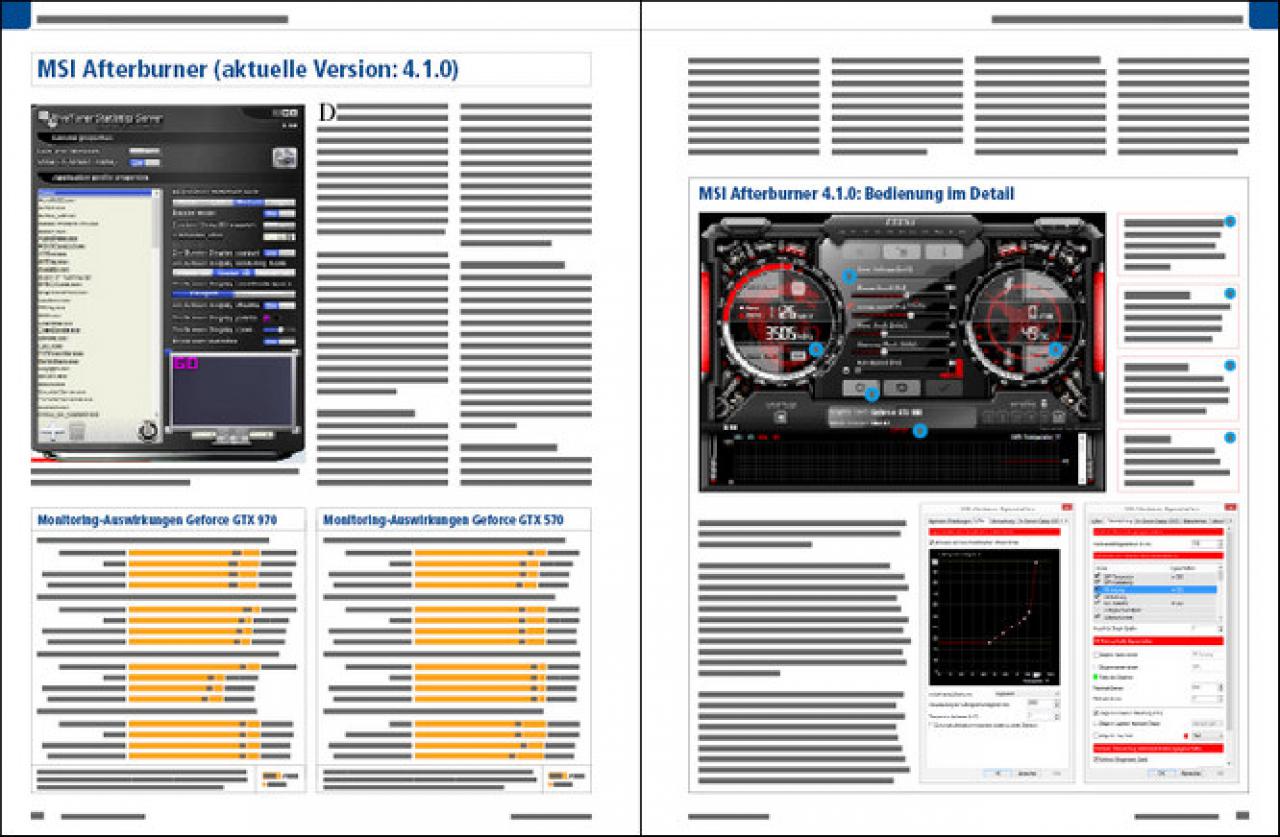Click OK in the monitoring properties dialog
Image resolution: width=1280 pixels, height=837 pixels.
pyautogui.click(x=1160, y=773)
